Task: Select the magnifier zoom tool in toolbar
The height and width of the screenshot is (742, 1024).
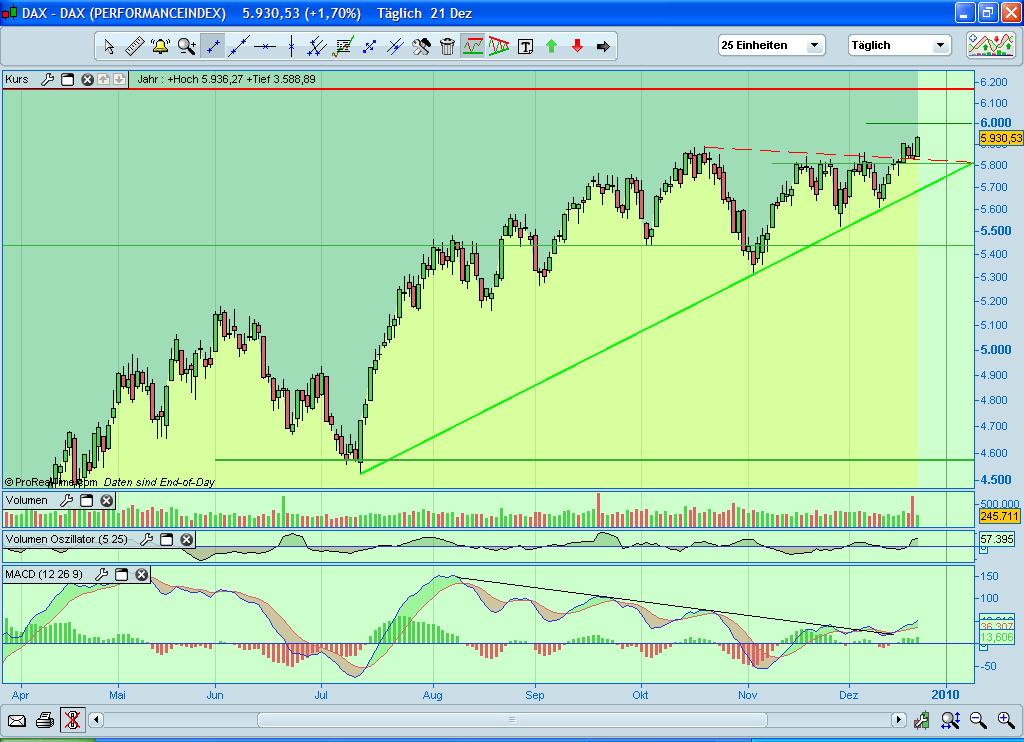Action: click(x=187, y=46)
